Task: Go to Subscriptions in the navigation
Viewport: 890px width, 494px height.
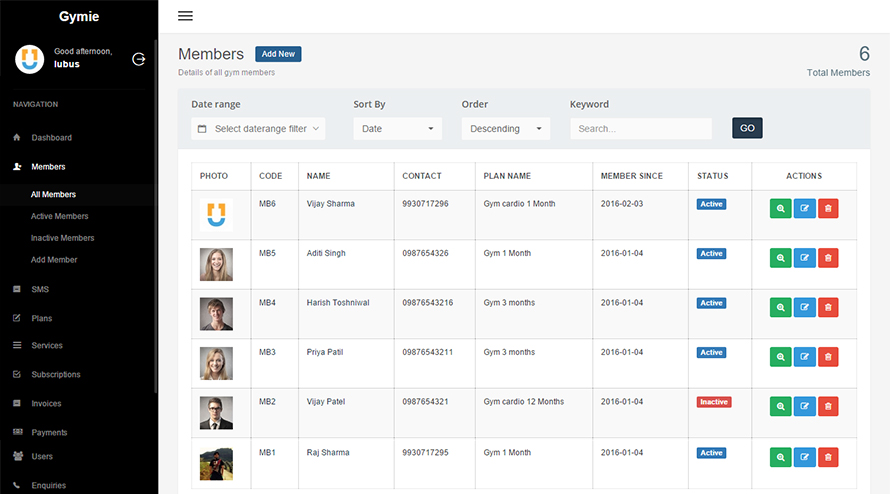Action: click(56, 375)
